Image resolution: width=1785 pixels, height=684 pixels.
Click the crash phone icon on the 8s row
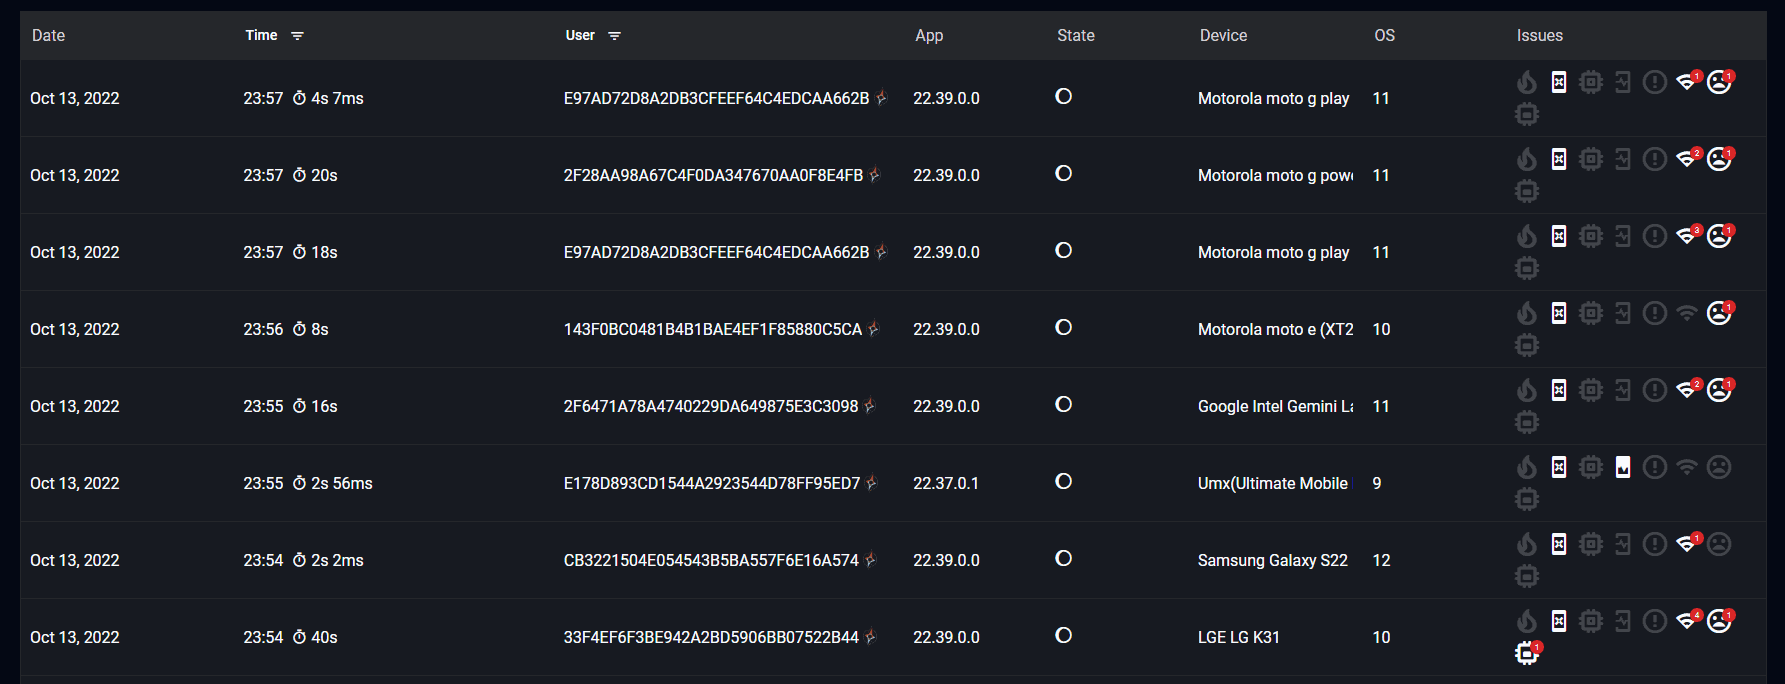(1559, 313)
